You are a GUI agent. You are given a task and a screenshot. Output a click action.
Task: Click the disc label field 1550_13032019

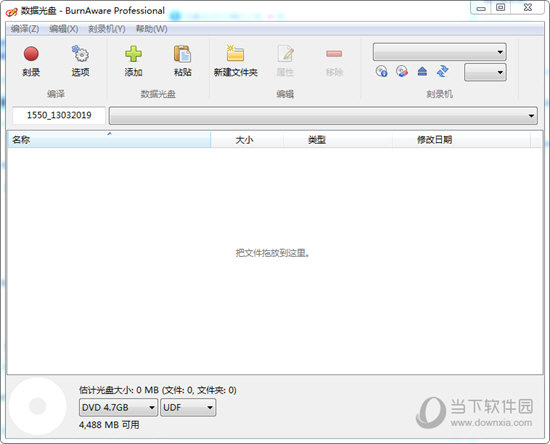(x=59, y=115)
